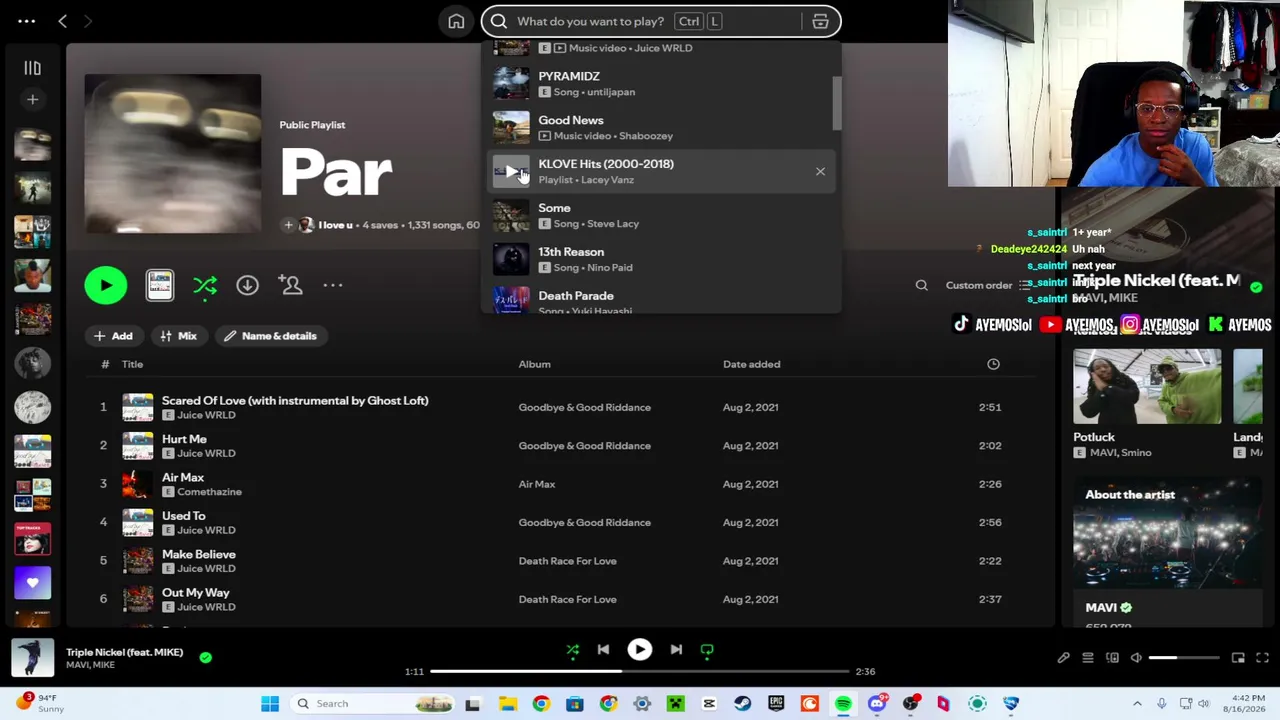Mute the volume speaker icon
The image size is (1280, 720).
(1136, 658)
